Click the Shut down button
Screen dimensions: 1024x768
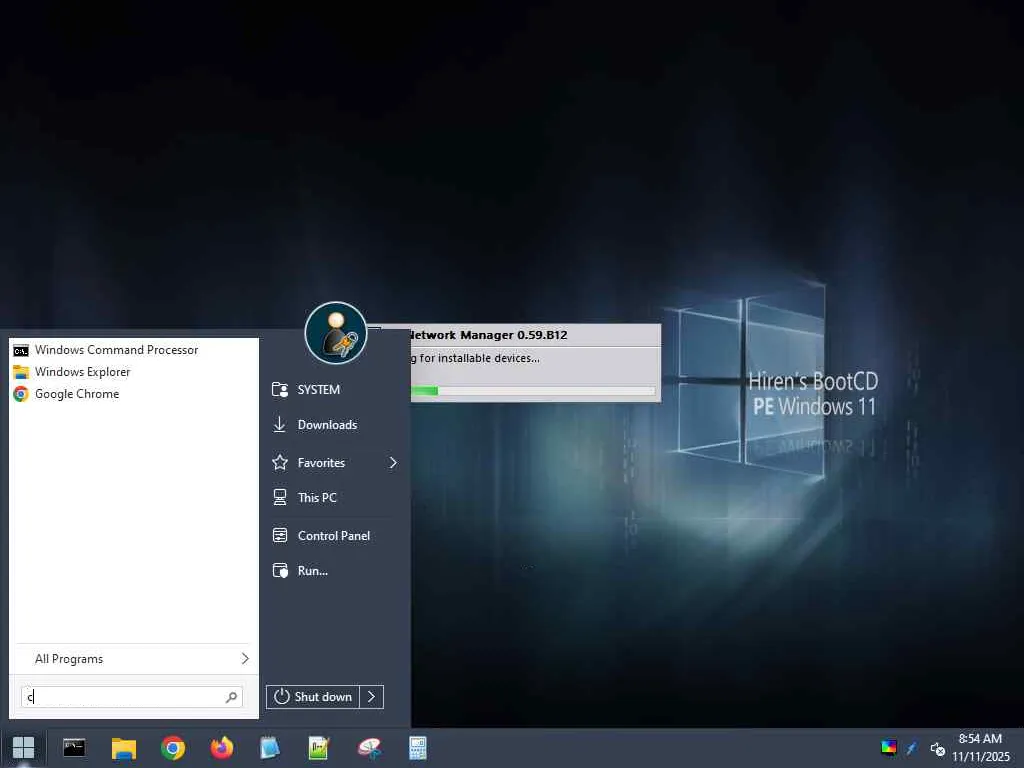(313, 697)
